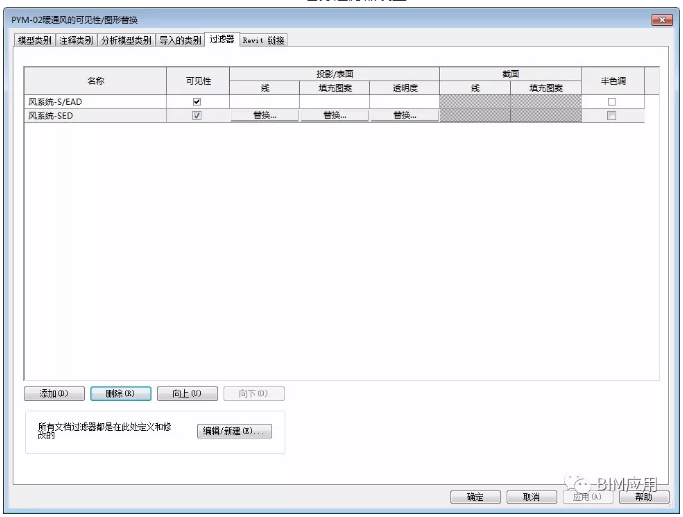Toggle visibility checkbox for 风系统-S/EAD
Viewport: 683px width, 517px height.
pos(197,102)
